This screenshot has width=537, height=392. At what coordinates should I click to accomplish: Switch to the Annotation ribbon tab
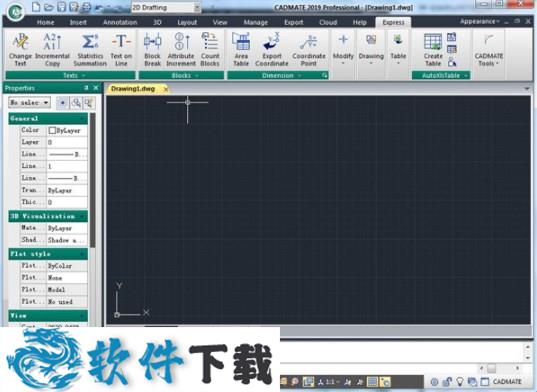[x=120, y=22]
